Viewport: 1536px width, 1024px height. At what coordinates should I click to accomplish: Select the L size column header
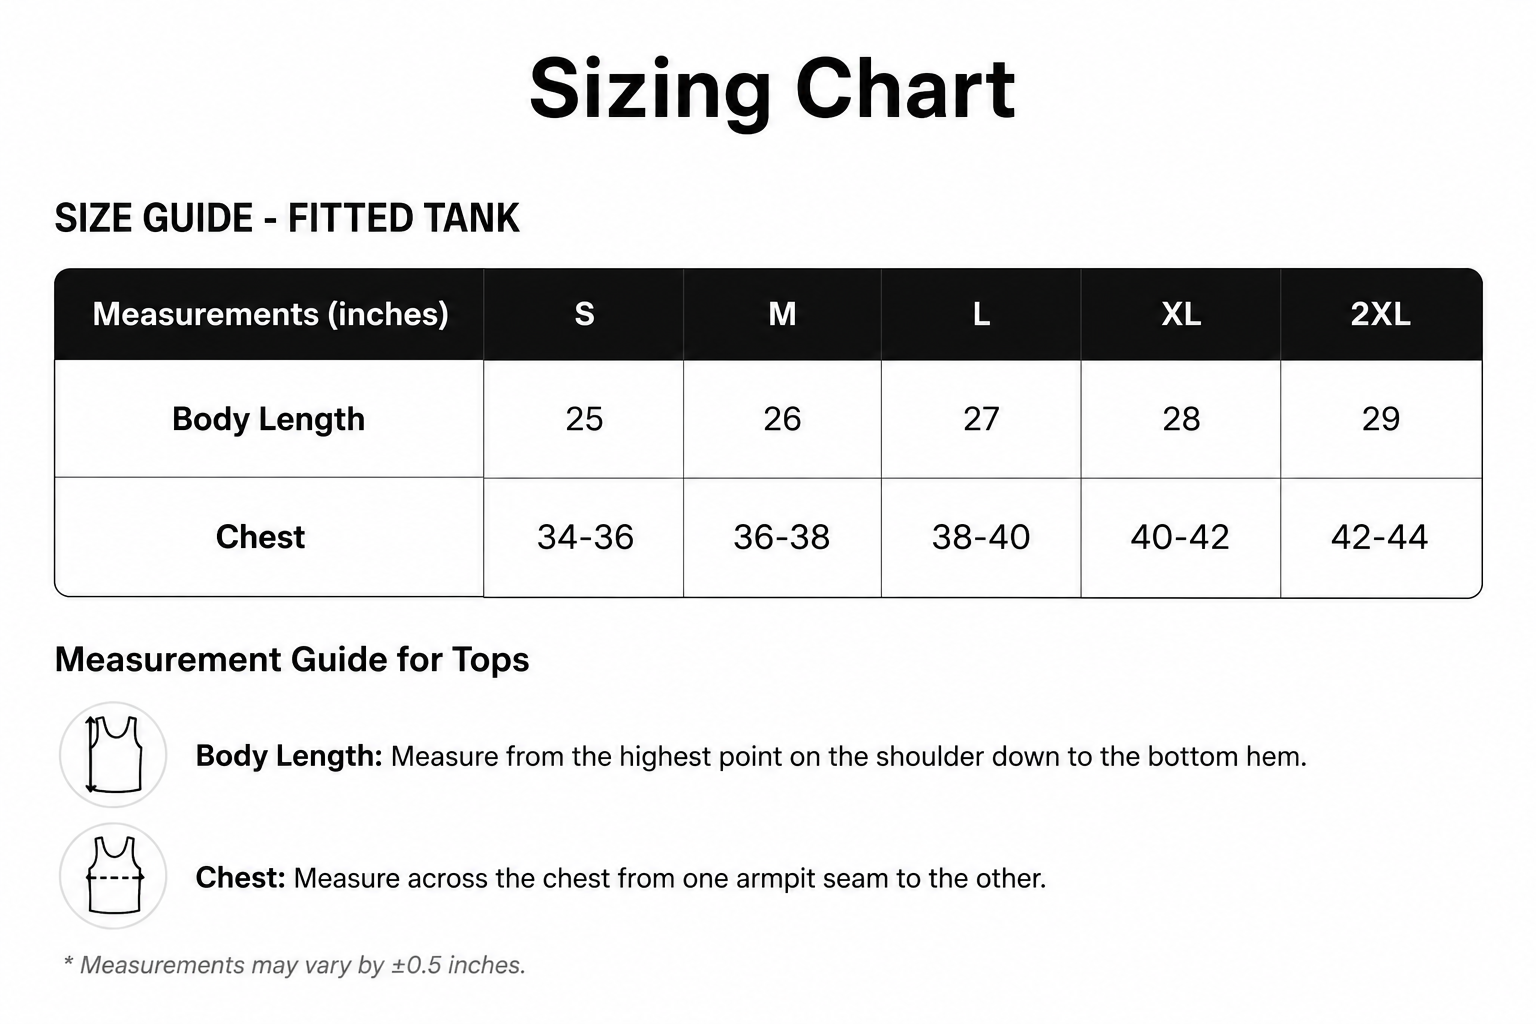pyautogui.click(x=981, y=314)
